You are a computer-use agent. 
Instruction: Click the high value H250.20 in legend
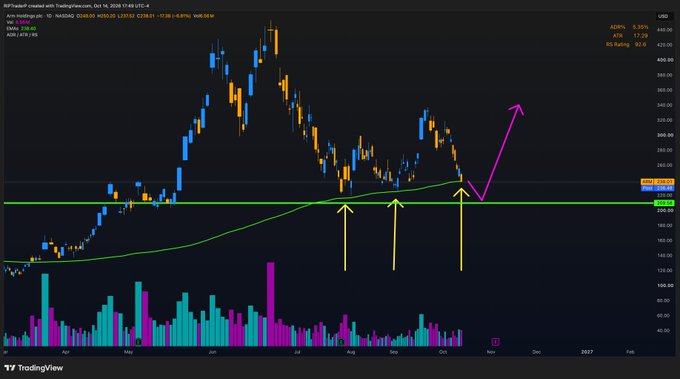[x=106, y=16]
